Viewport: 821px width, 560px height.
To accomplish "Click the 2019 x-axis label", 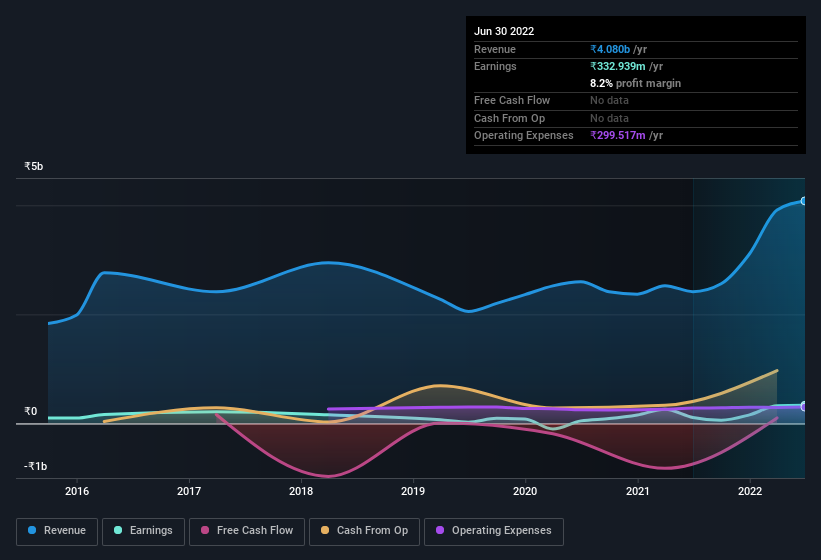I will click(x=413, y=491).
